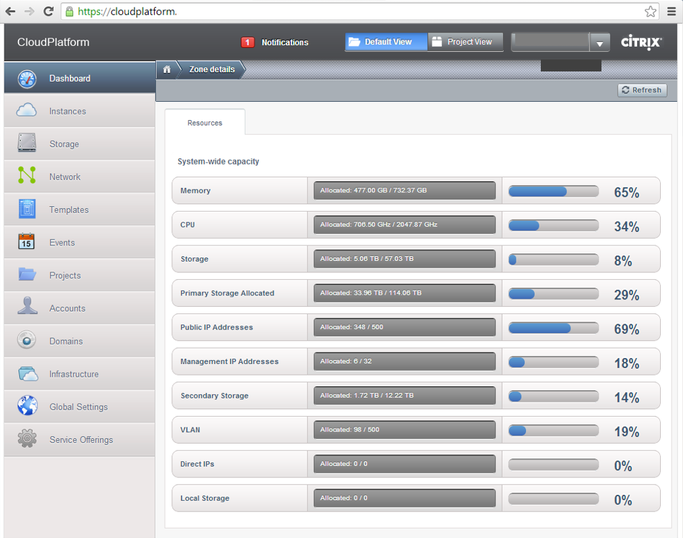
Task: Click the Accounts person icon
Action: click(x=27, y=306)
